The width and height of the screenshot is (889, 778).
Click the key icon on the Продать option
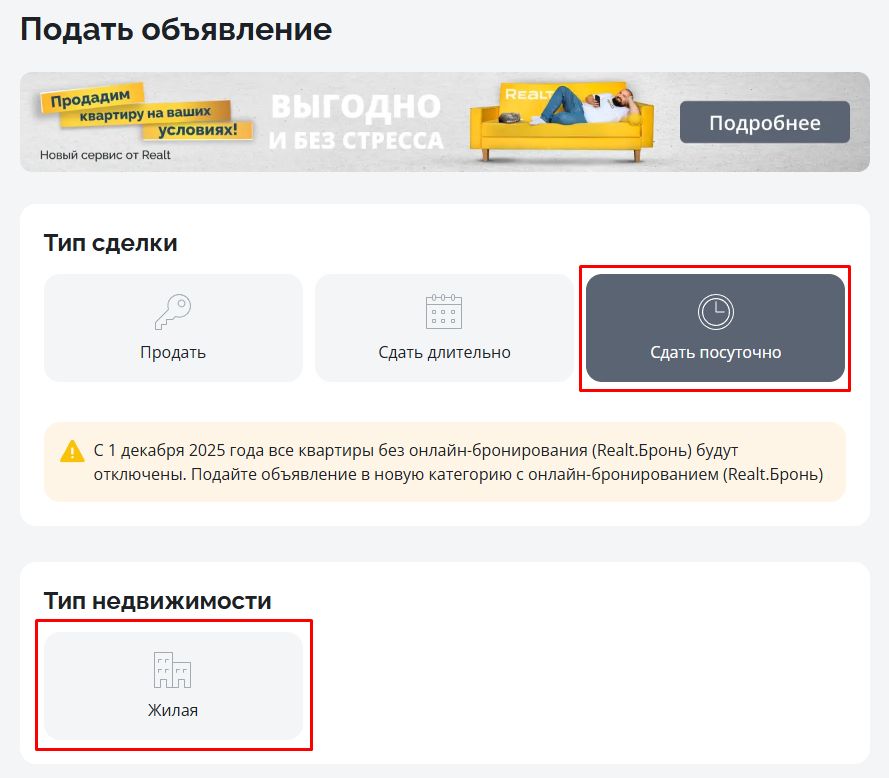coord(173,313)
